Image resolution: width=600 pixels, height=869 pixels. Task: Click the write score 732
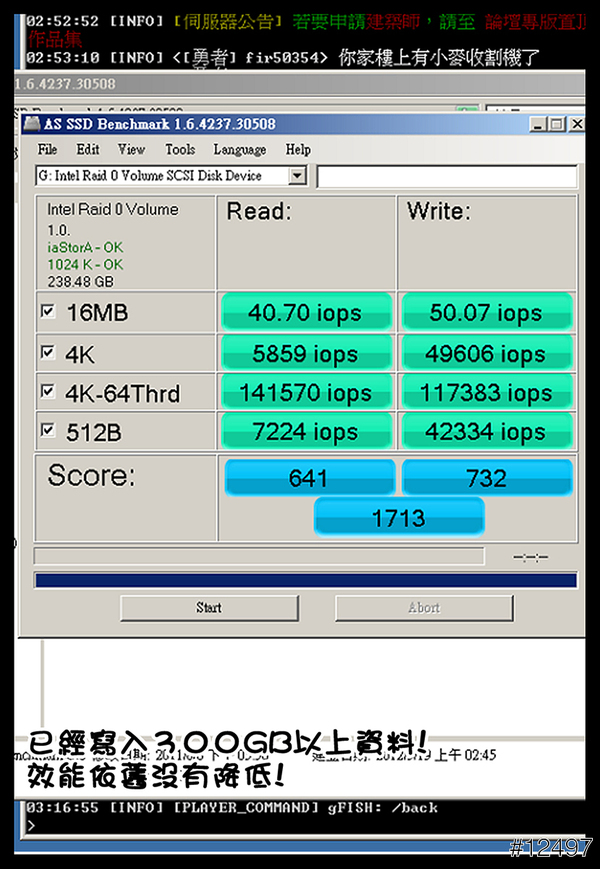click(x=486, y=477)
